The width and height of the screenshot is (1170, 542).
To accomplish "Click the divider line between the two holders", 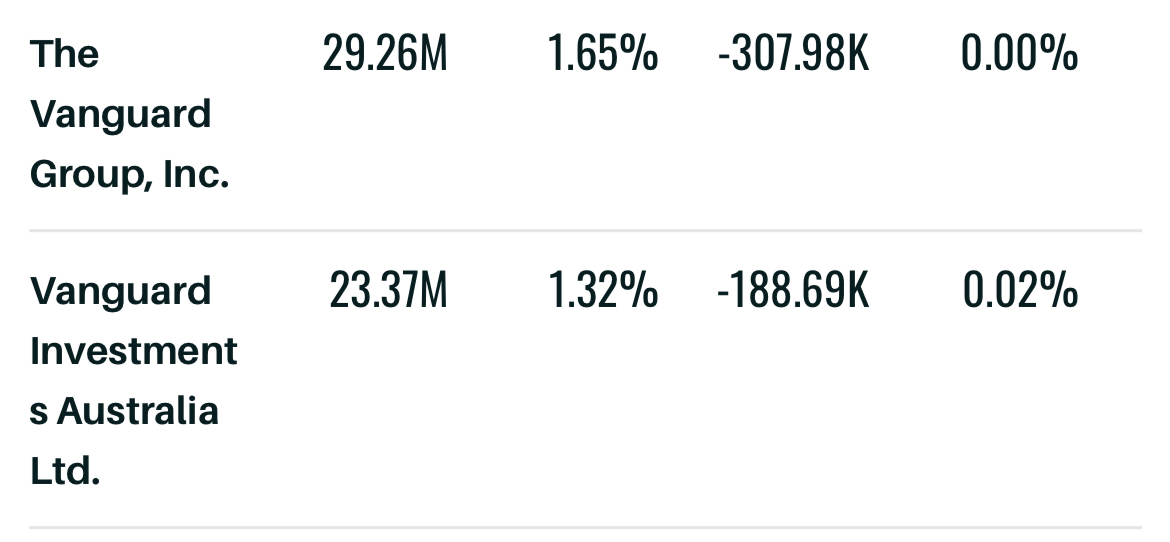I will click(x=585, y=231).
